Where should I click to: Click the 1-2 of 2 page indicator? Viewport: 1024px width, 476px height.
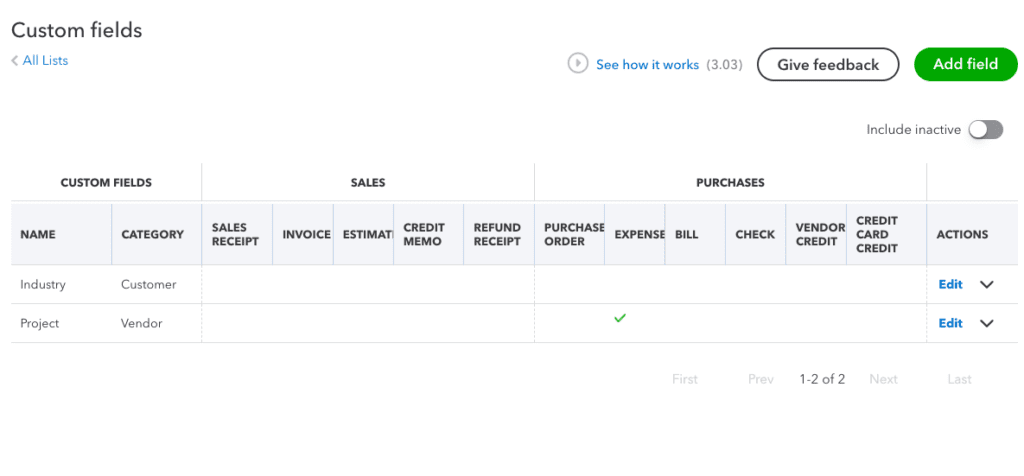(x=822, y=379)
